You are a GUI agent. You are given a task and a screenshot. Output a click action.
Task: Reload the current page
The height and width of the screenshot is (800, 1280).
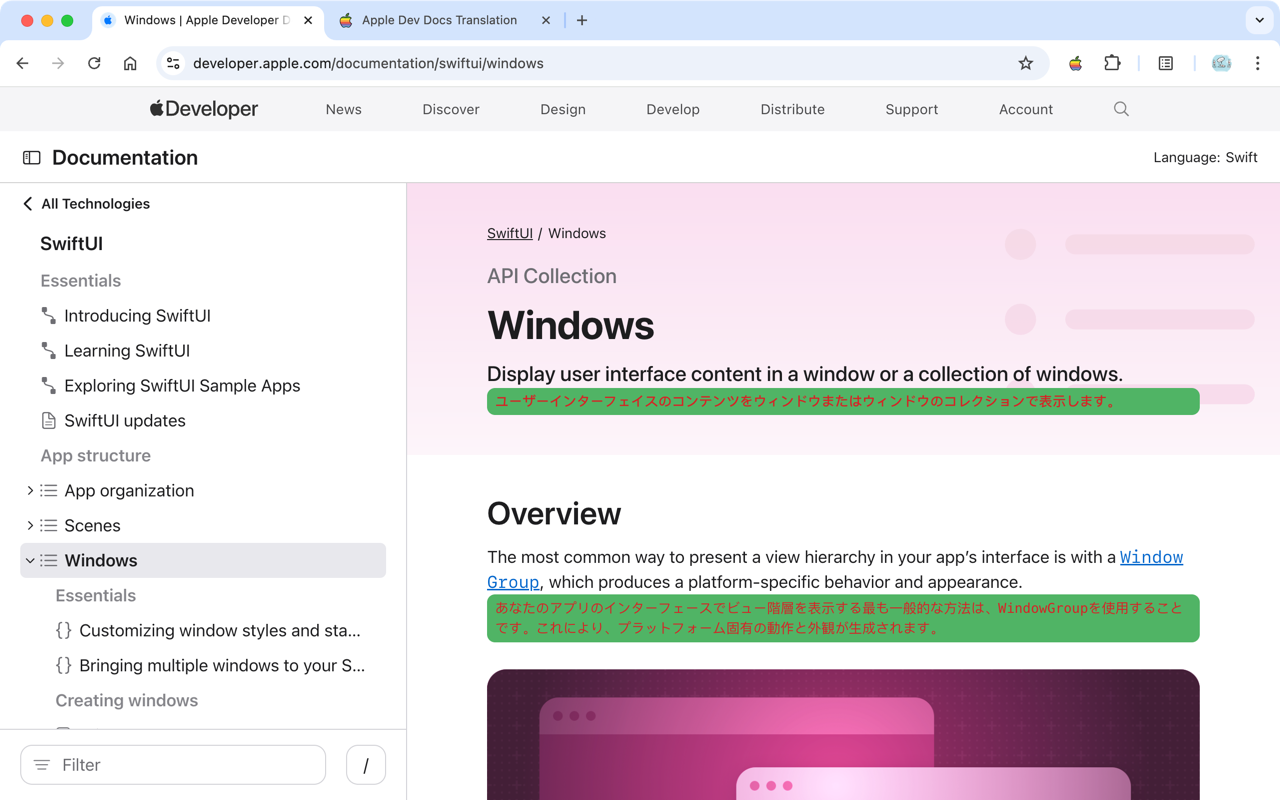pyautogui.click(x=94, y=63)
